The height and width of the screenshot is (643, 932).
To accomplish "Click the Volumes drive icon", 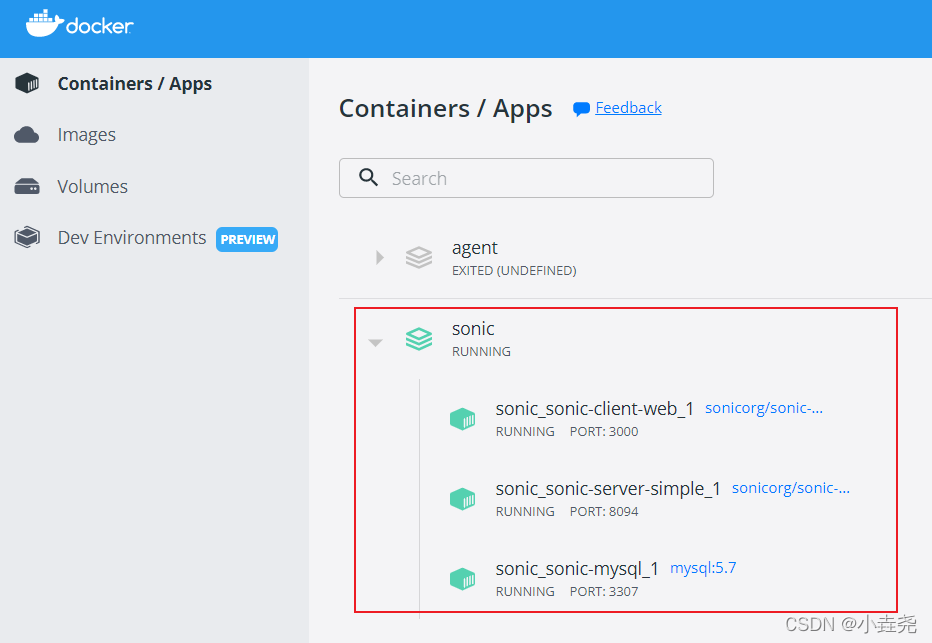I will click(x=27, y=187).
